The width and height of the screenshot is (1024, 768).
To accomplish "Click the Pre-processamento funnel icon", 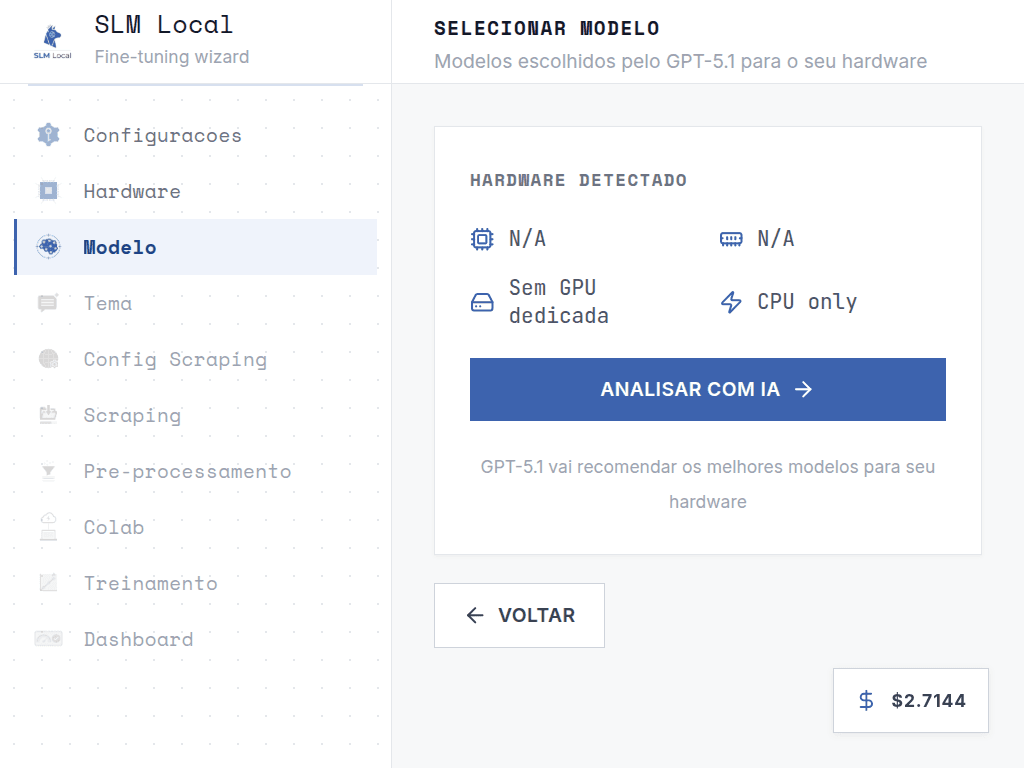I will (47, 471).
